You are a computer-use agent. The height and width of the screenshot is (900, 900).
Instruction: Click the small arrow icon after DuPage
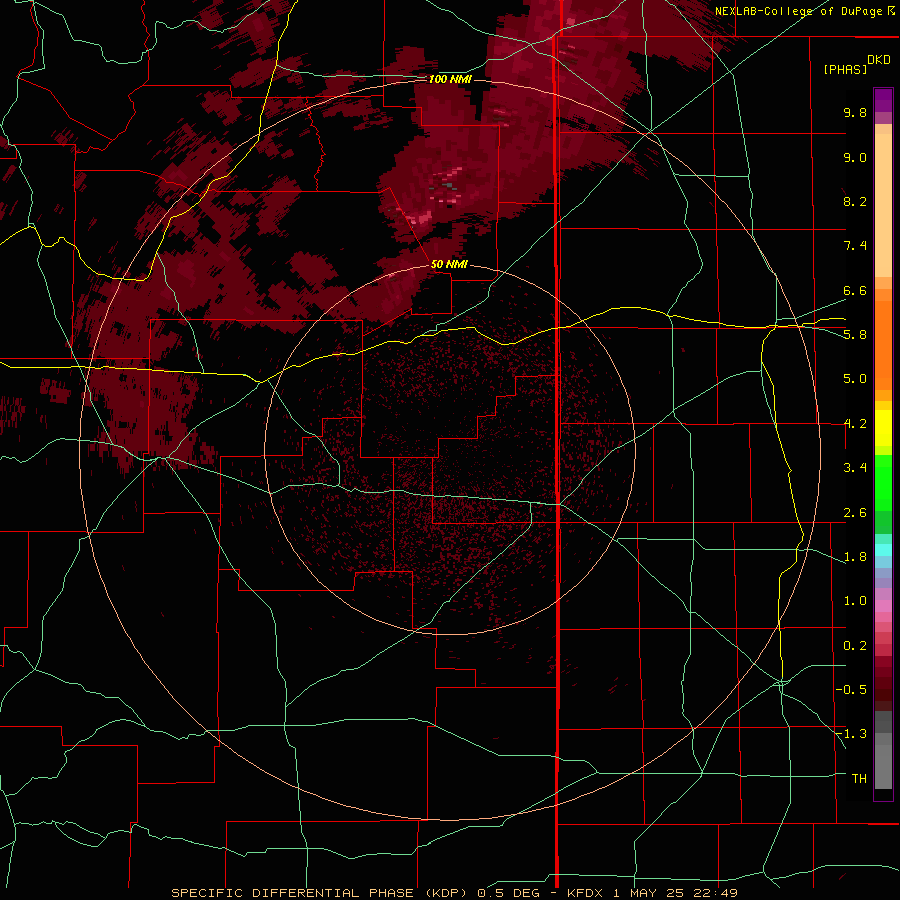891,10
